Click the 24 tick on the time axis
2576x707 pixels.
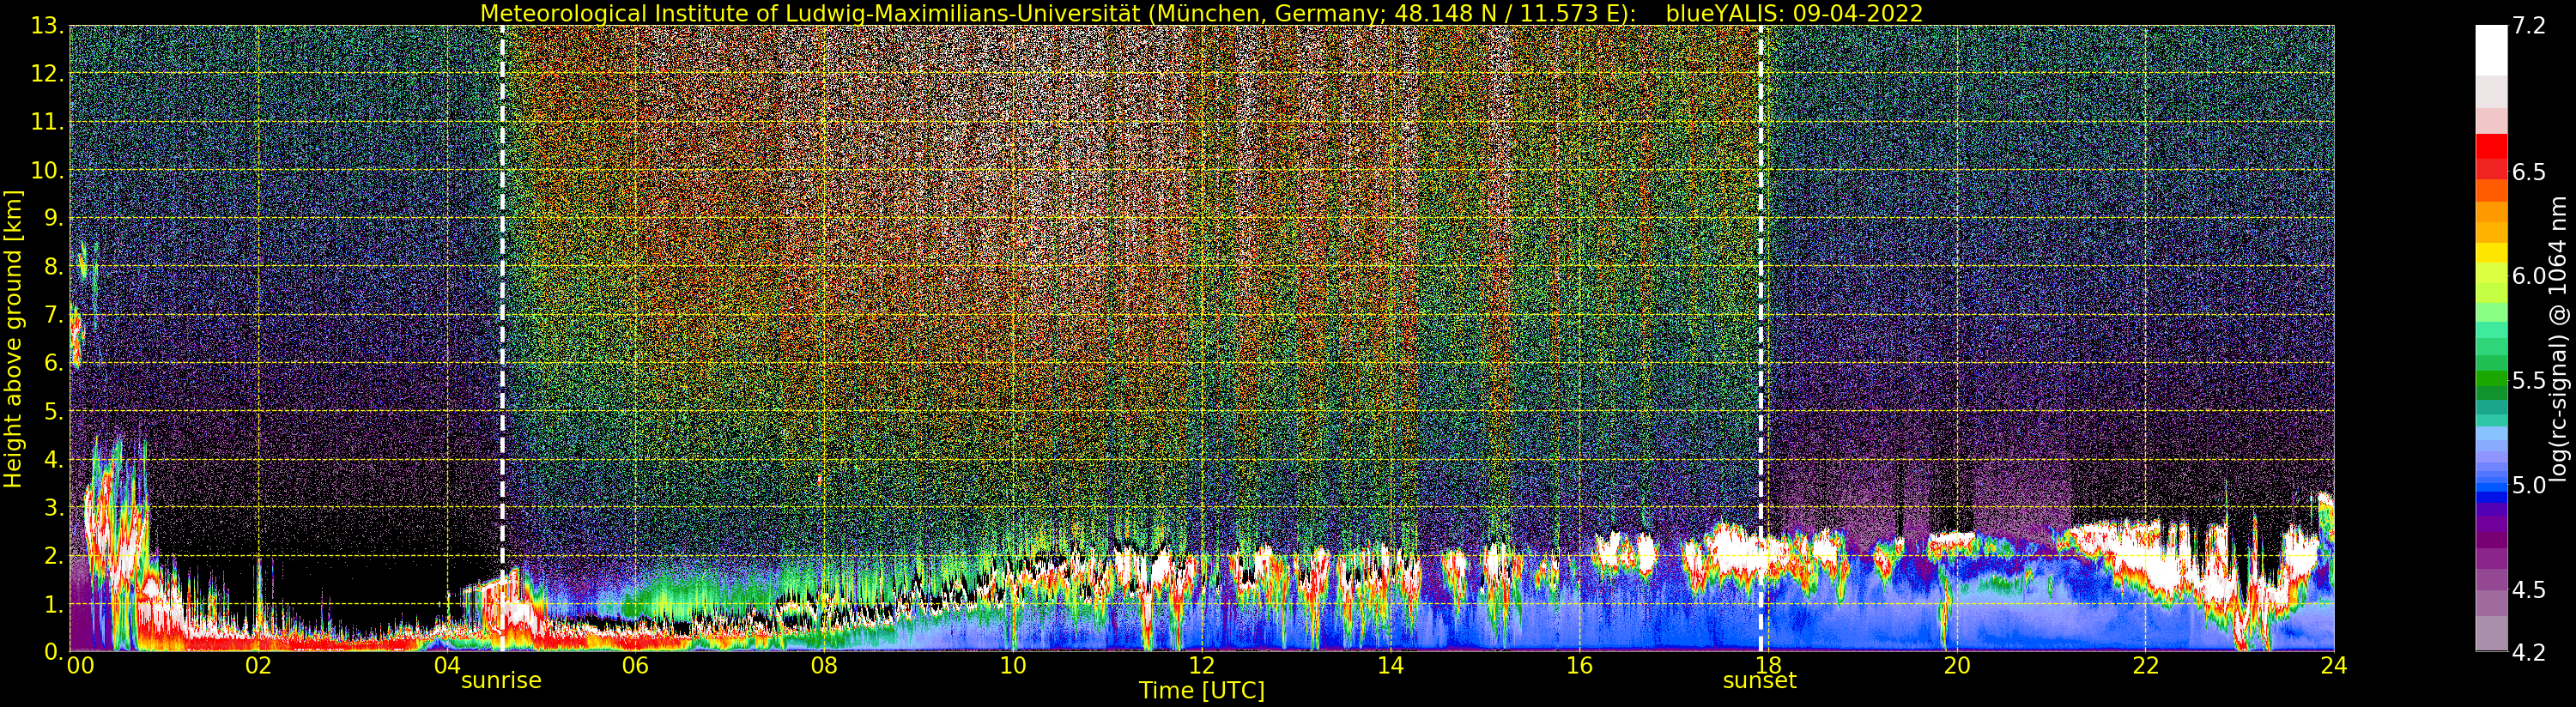[x=2333, y=666]
